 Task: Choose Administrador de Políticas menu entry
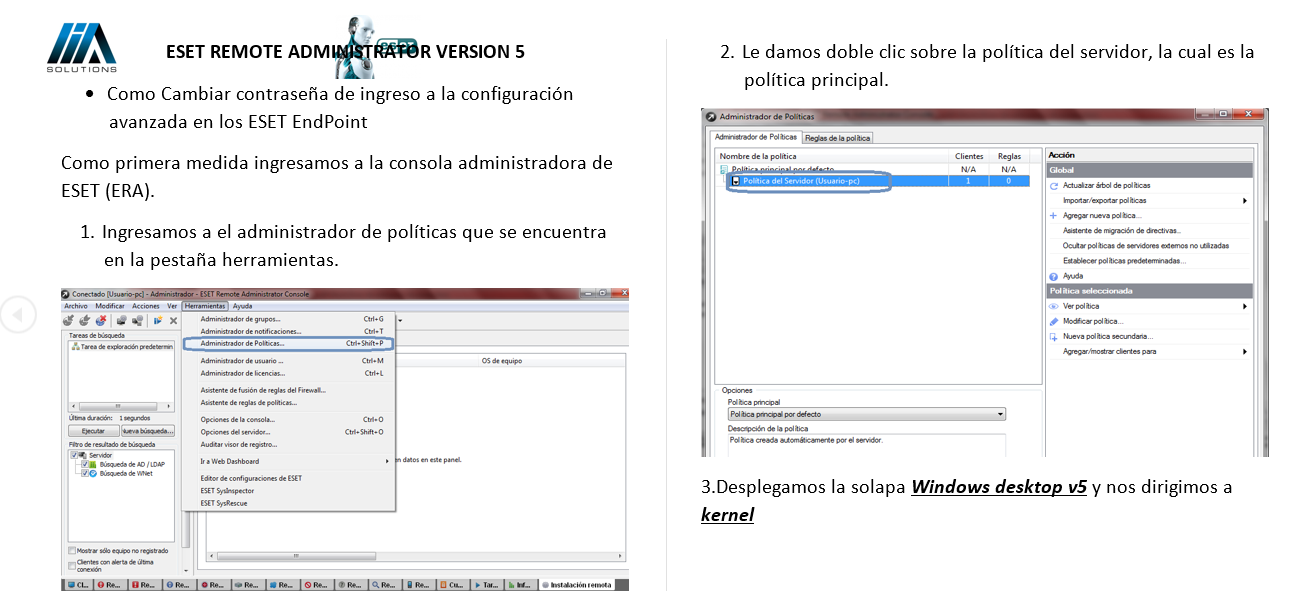pyautogui.click(x=290, y=343)
